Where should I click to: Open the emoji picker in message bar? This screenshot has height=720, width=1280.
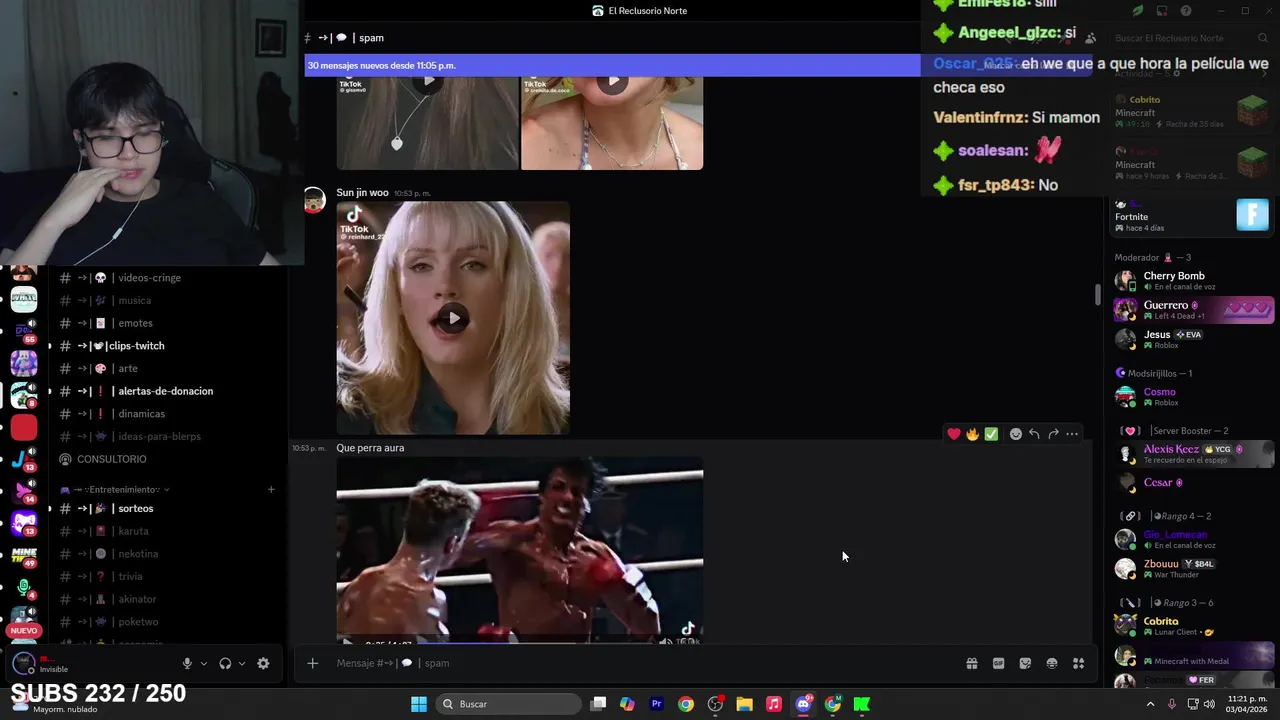click(x=1052, y=663)
